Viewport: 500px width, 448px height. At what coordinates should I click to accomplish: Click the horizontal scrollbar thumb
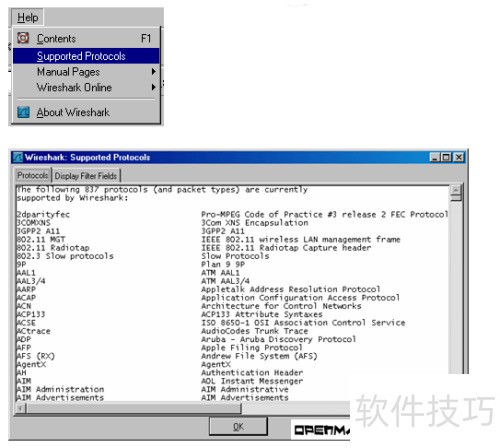(x=134, y=408)
